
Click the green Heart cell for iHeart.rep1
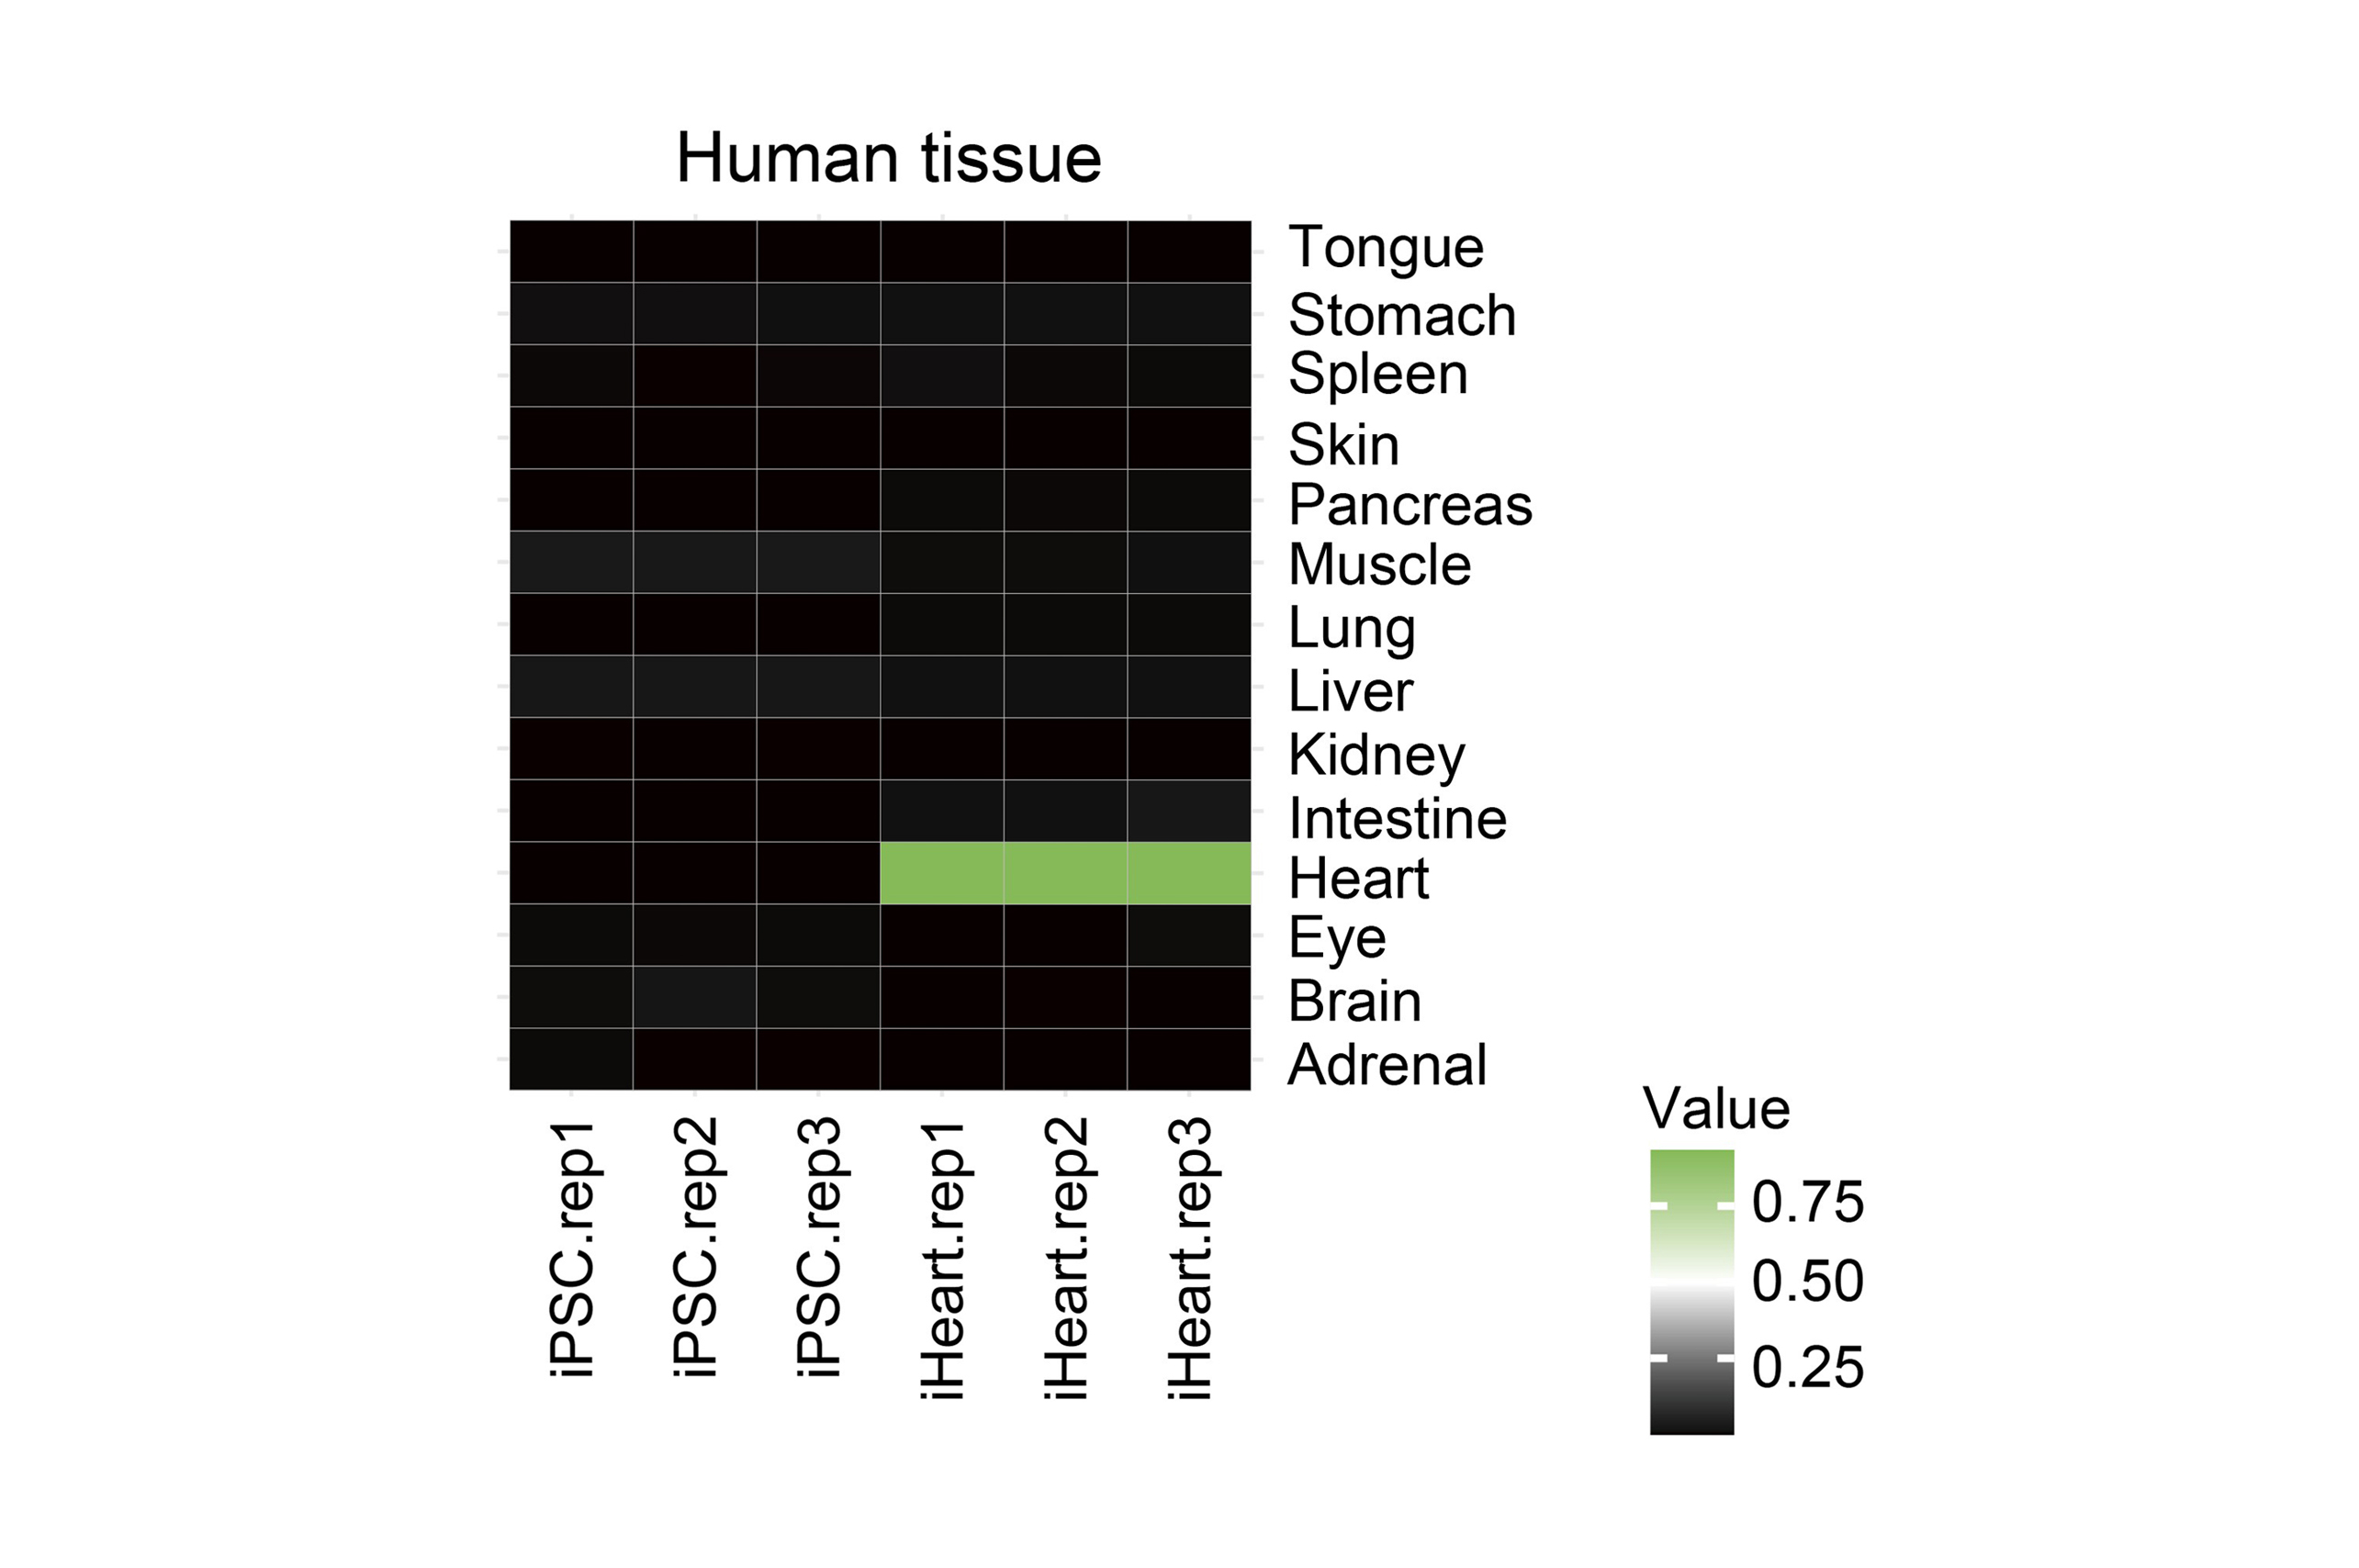(x=942, y=873)
